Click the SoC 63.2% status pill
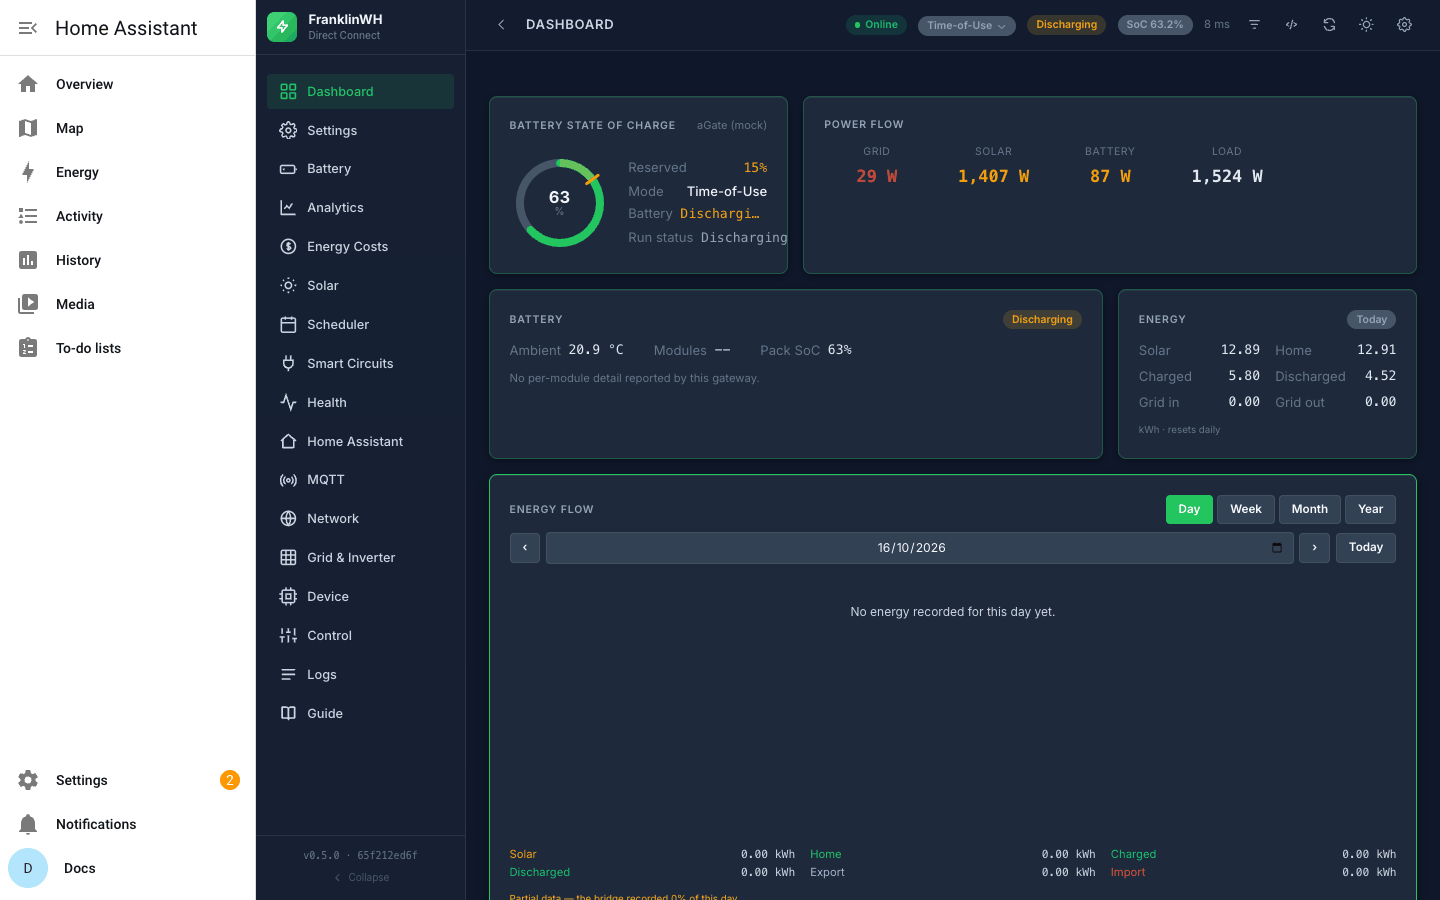 [1155, 25]
